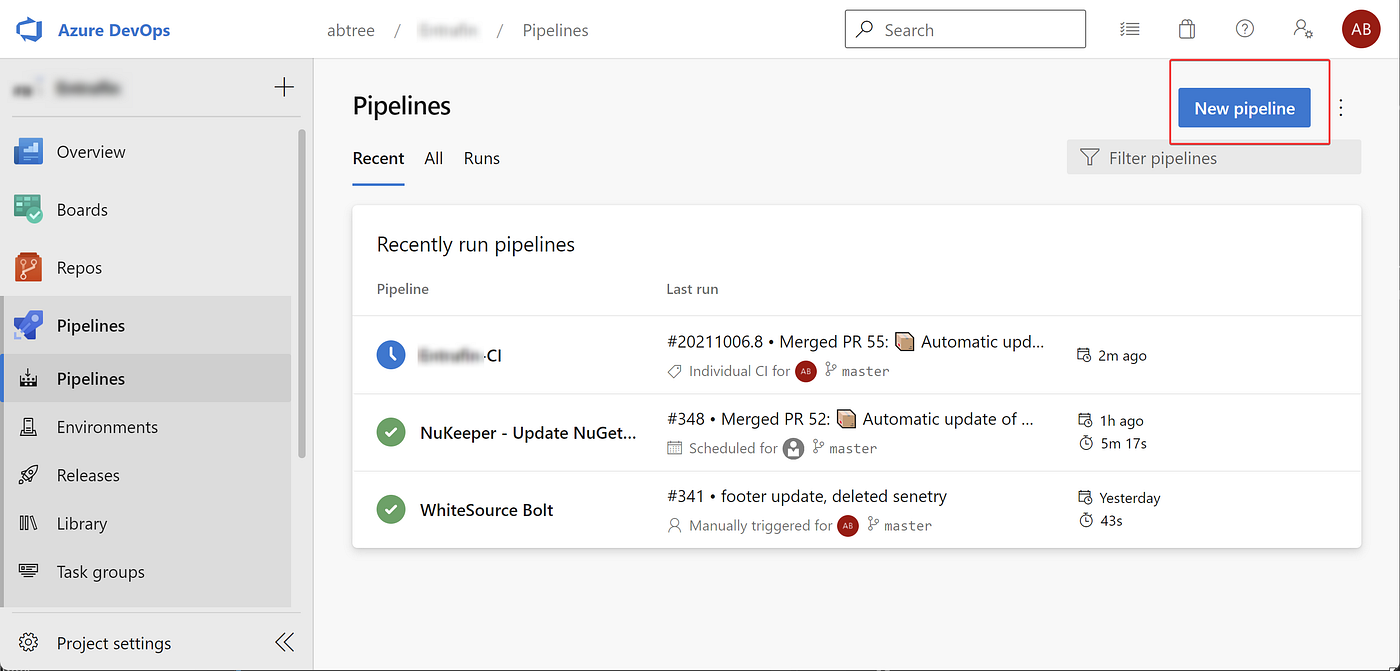Image resolution: width=1400 pixels, height=671 pixels.
Task: Click the scheduled-for user avatar in NuKeeper row
Action: click(793, 449)
